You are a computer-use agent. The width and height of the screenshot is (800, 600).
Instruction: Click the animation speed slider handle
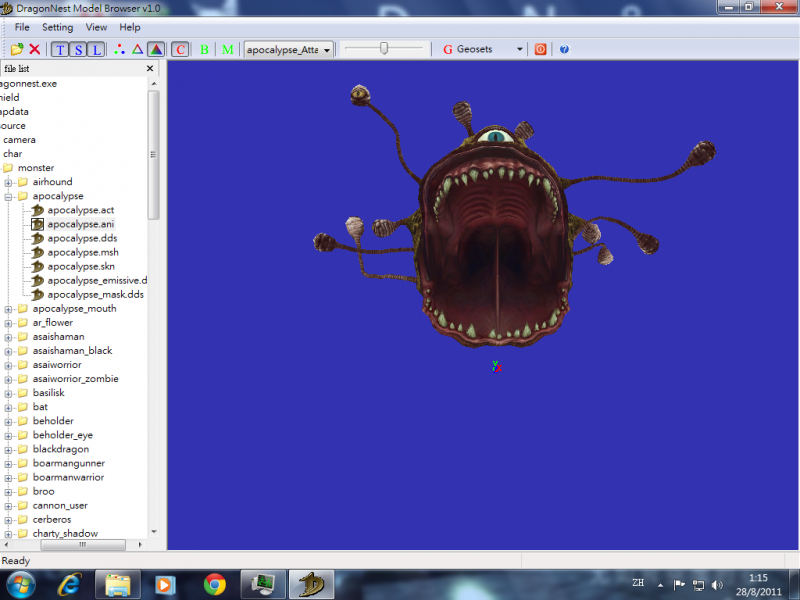[384, 48]
